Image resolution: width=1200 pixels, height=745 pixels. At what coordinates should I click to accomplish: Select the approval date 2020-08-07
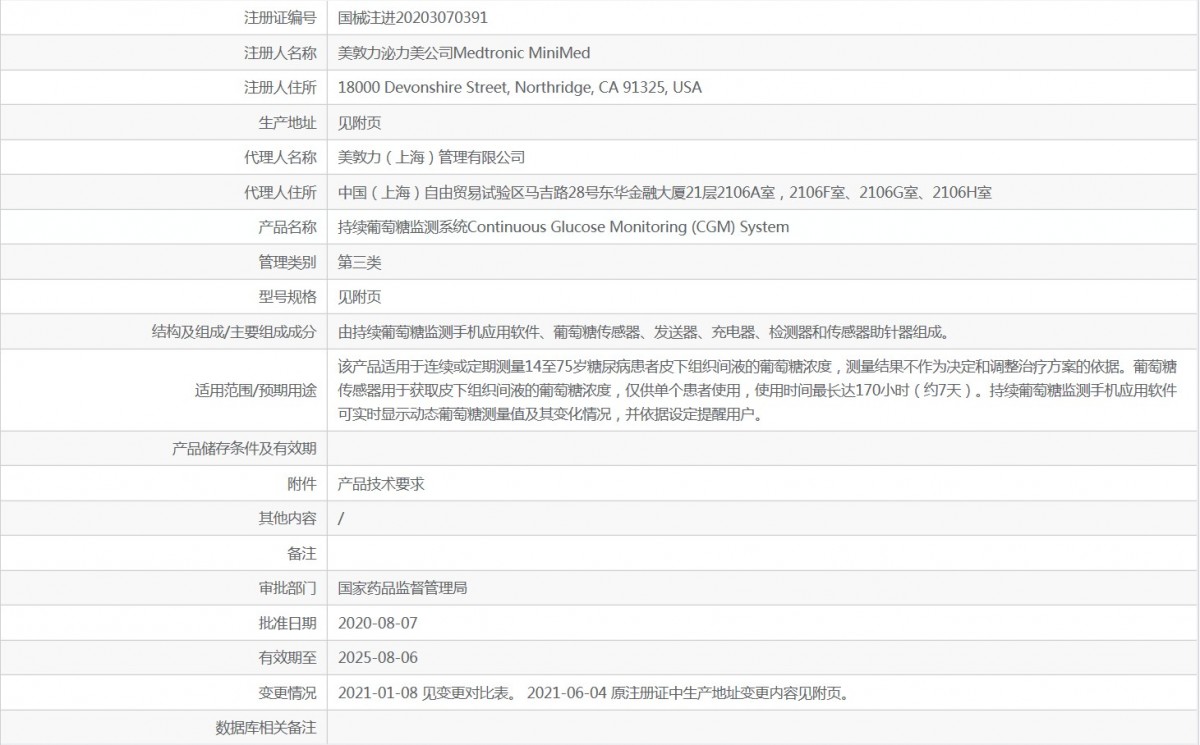pyautogui.click(x=377, y=623)
